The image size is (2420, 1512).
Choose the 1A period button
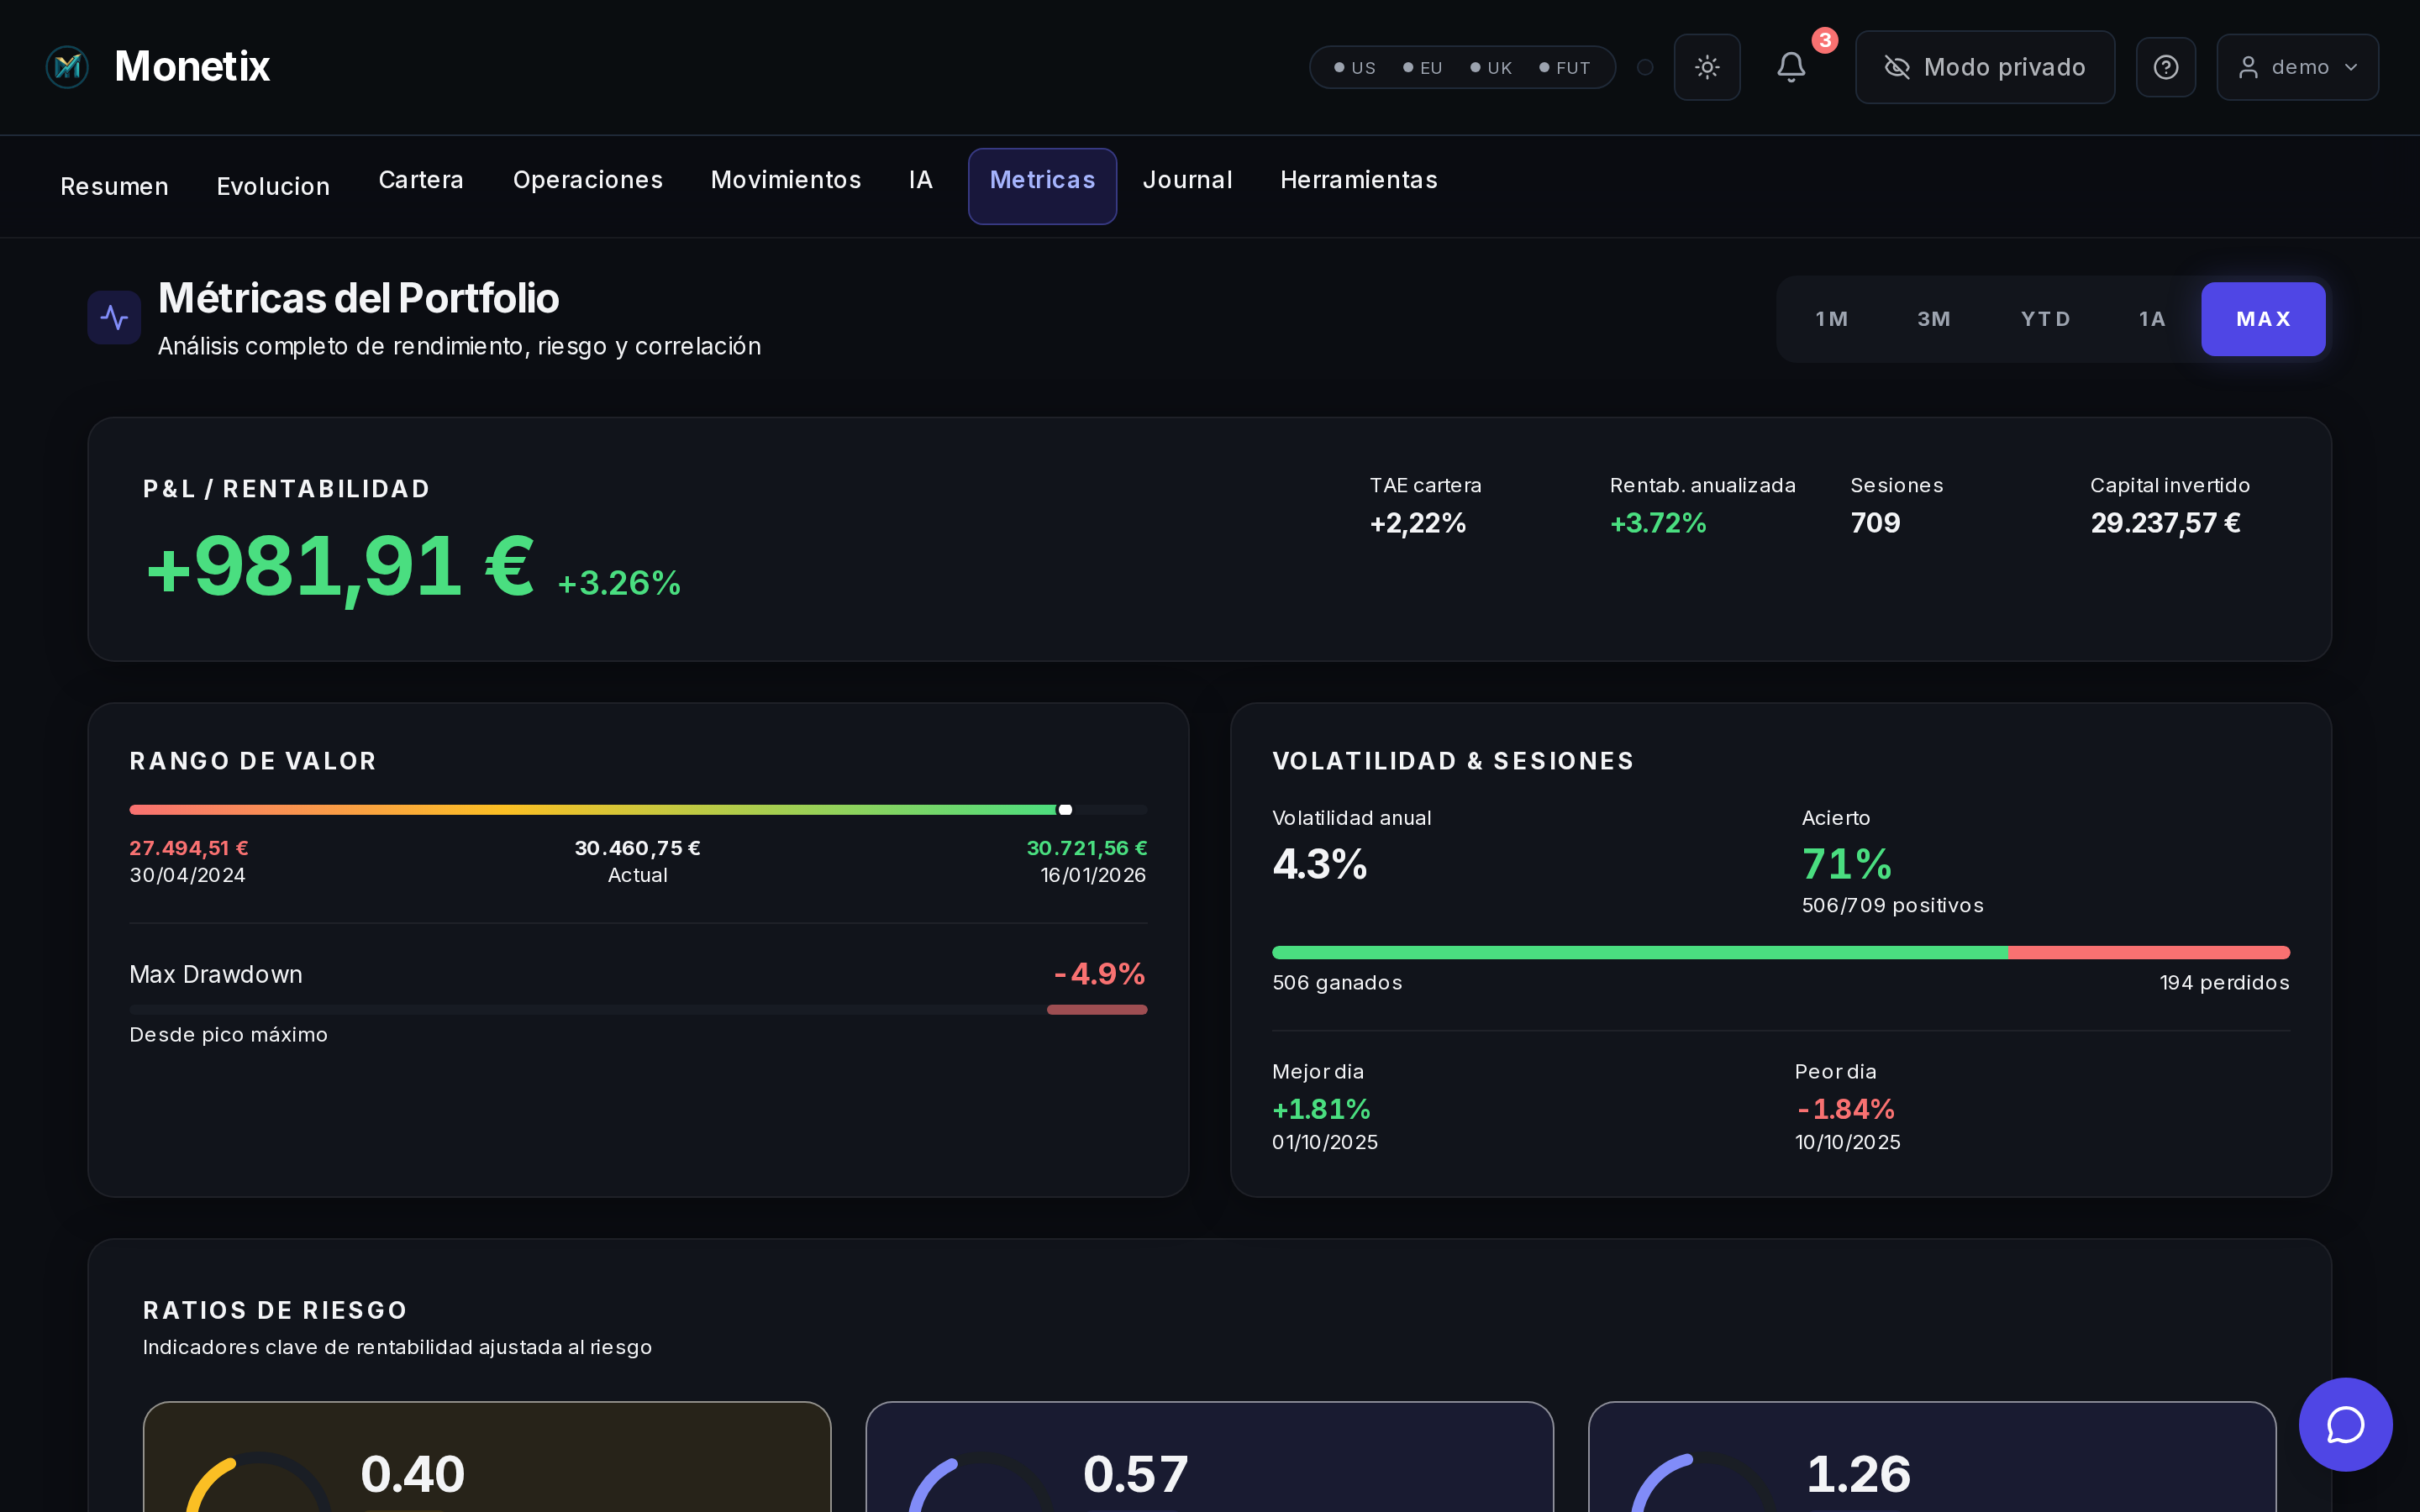(2152, 319)
